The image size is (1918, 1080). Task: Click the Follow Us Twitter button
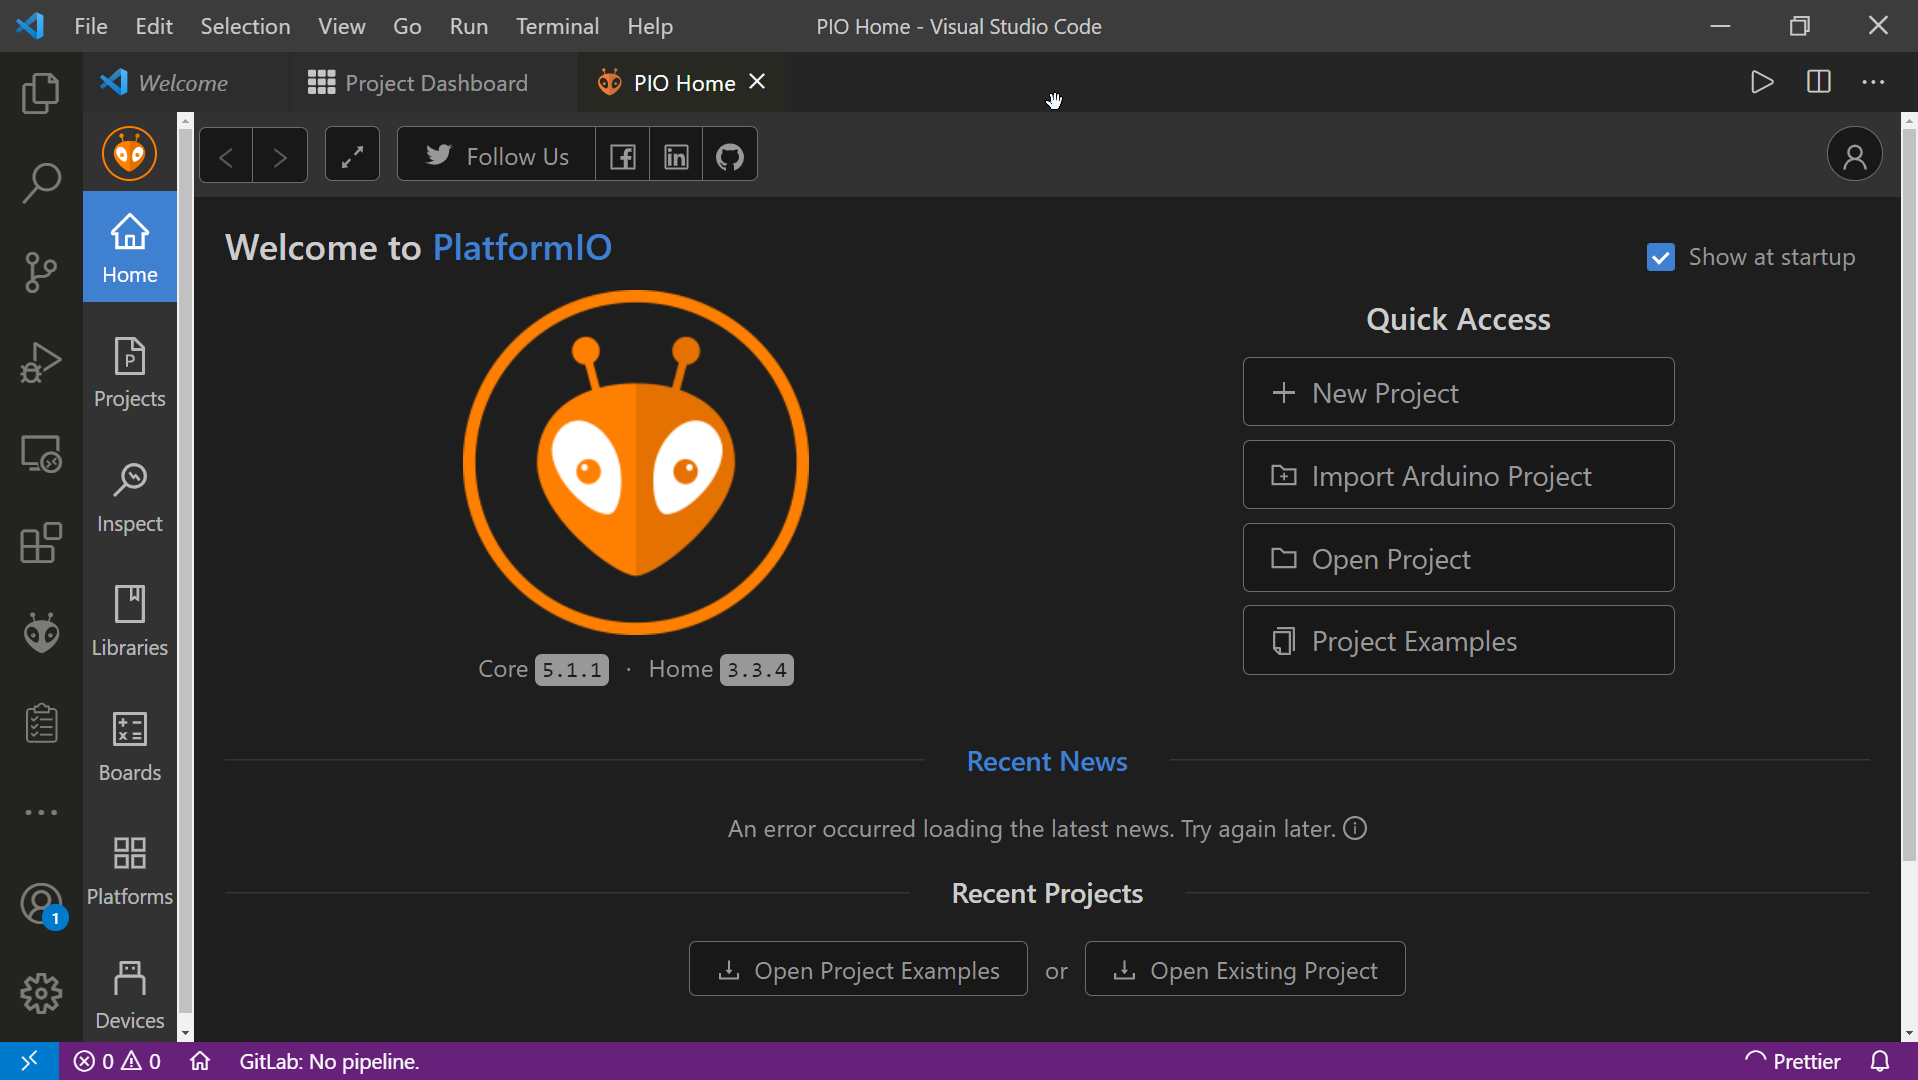(497, 156)
